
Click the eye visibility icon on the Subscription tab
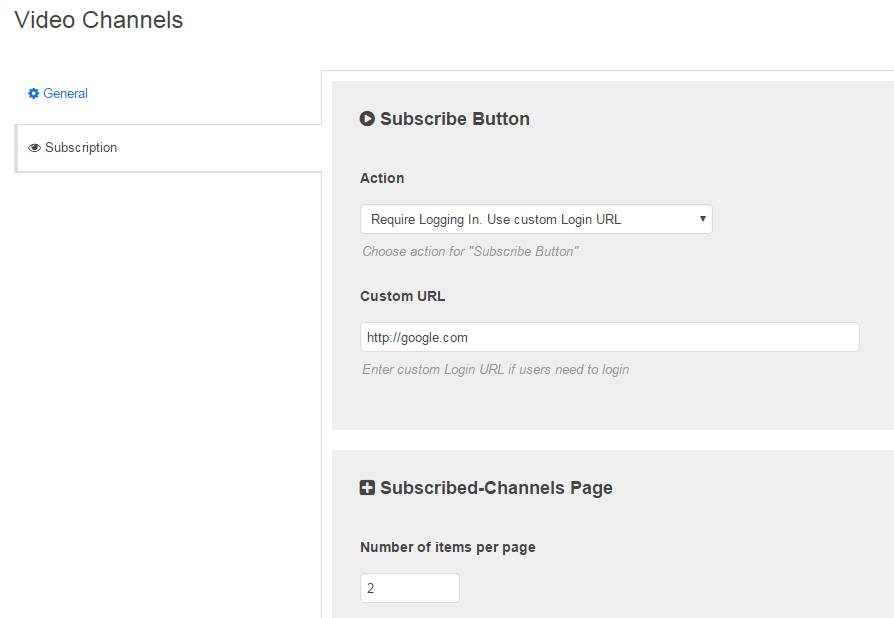[x=34, y=147]
